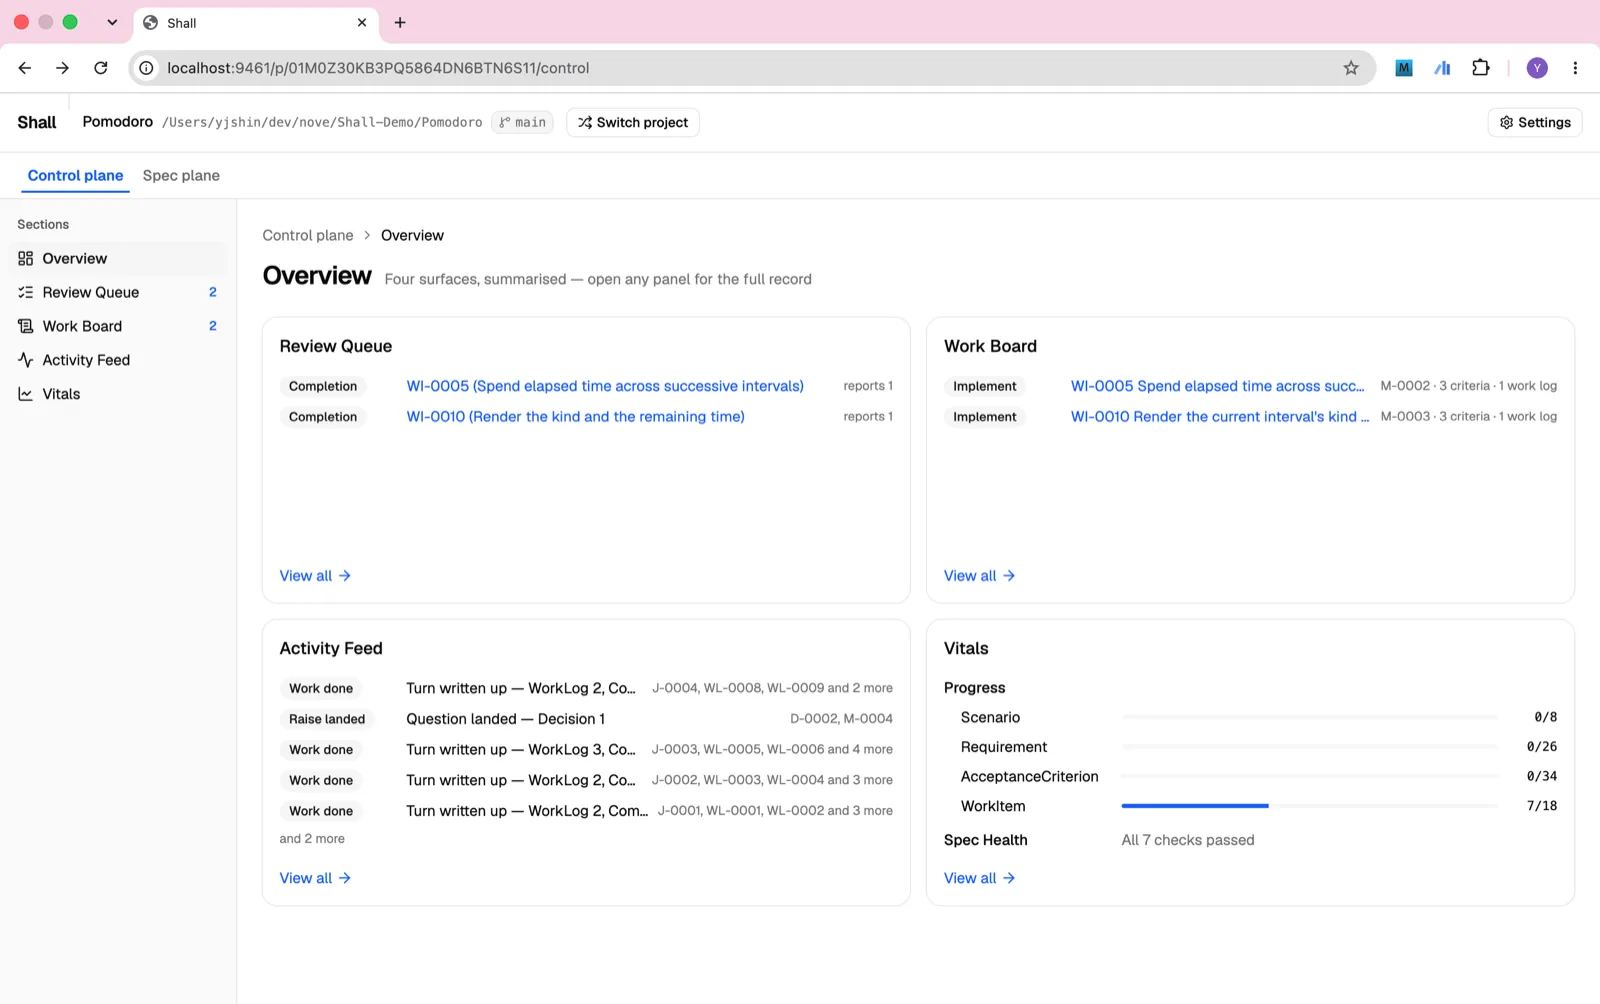Click 'All 7 checks passed' status
The height and width of the screenshot is (1004, 1600).
(x=1188, y=840)
